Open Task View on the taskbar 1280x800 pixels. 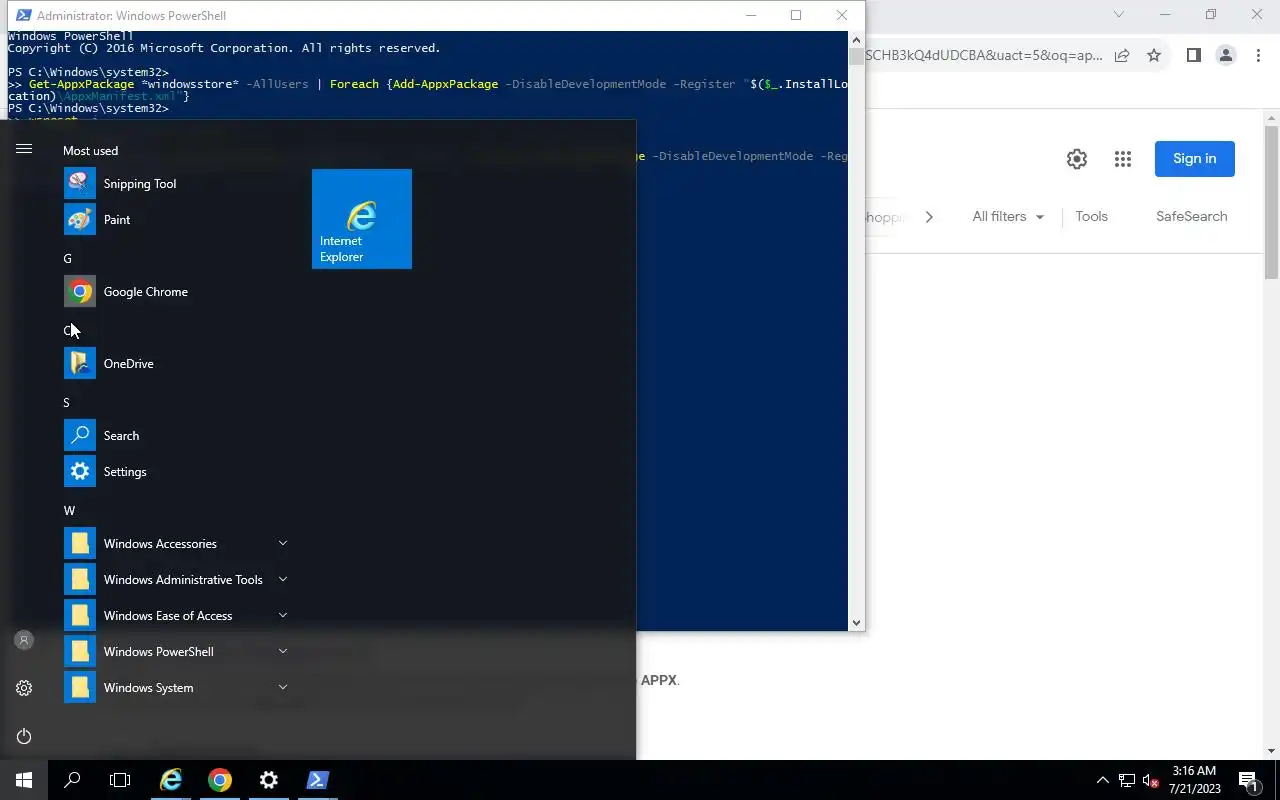(x=120, y=780)
